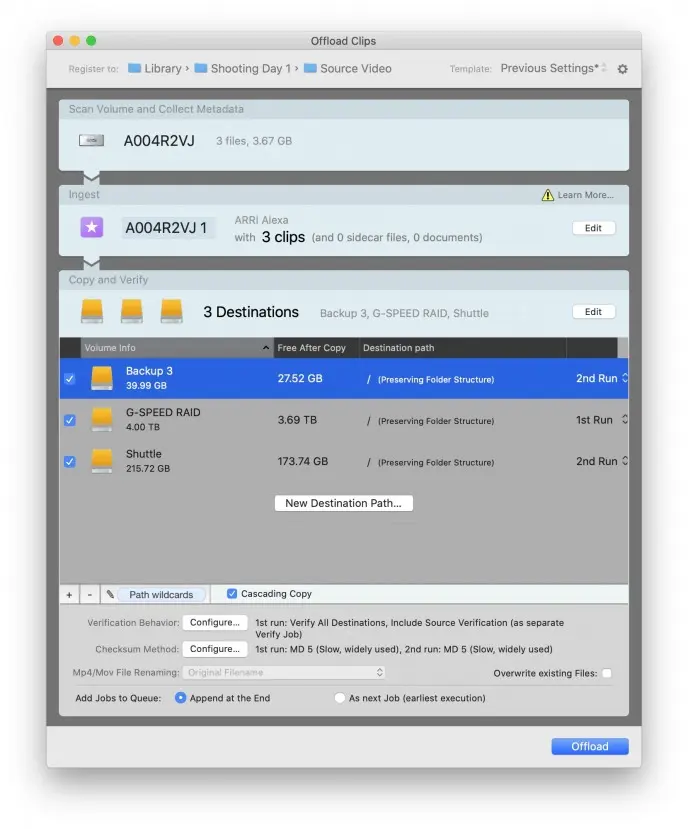Click the minus icon to remove destination
Image resolution: width=688 pixels, height=829 pixels.
pos(89,595)
